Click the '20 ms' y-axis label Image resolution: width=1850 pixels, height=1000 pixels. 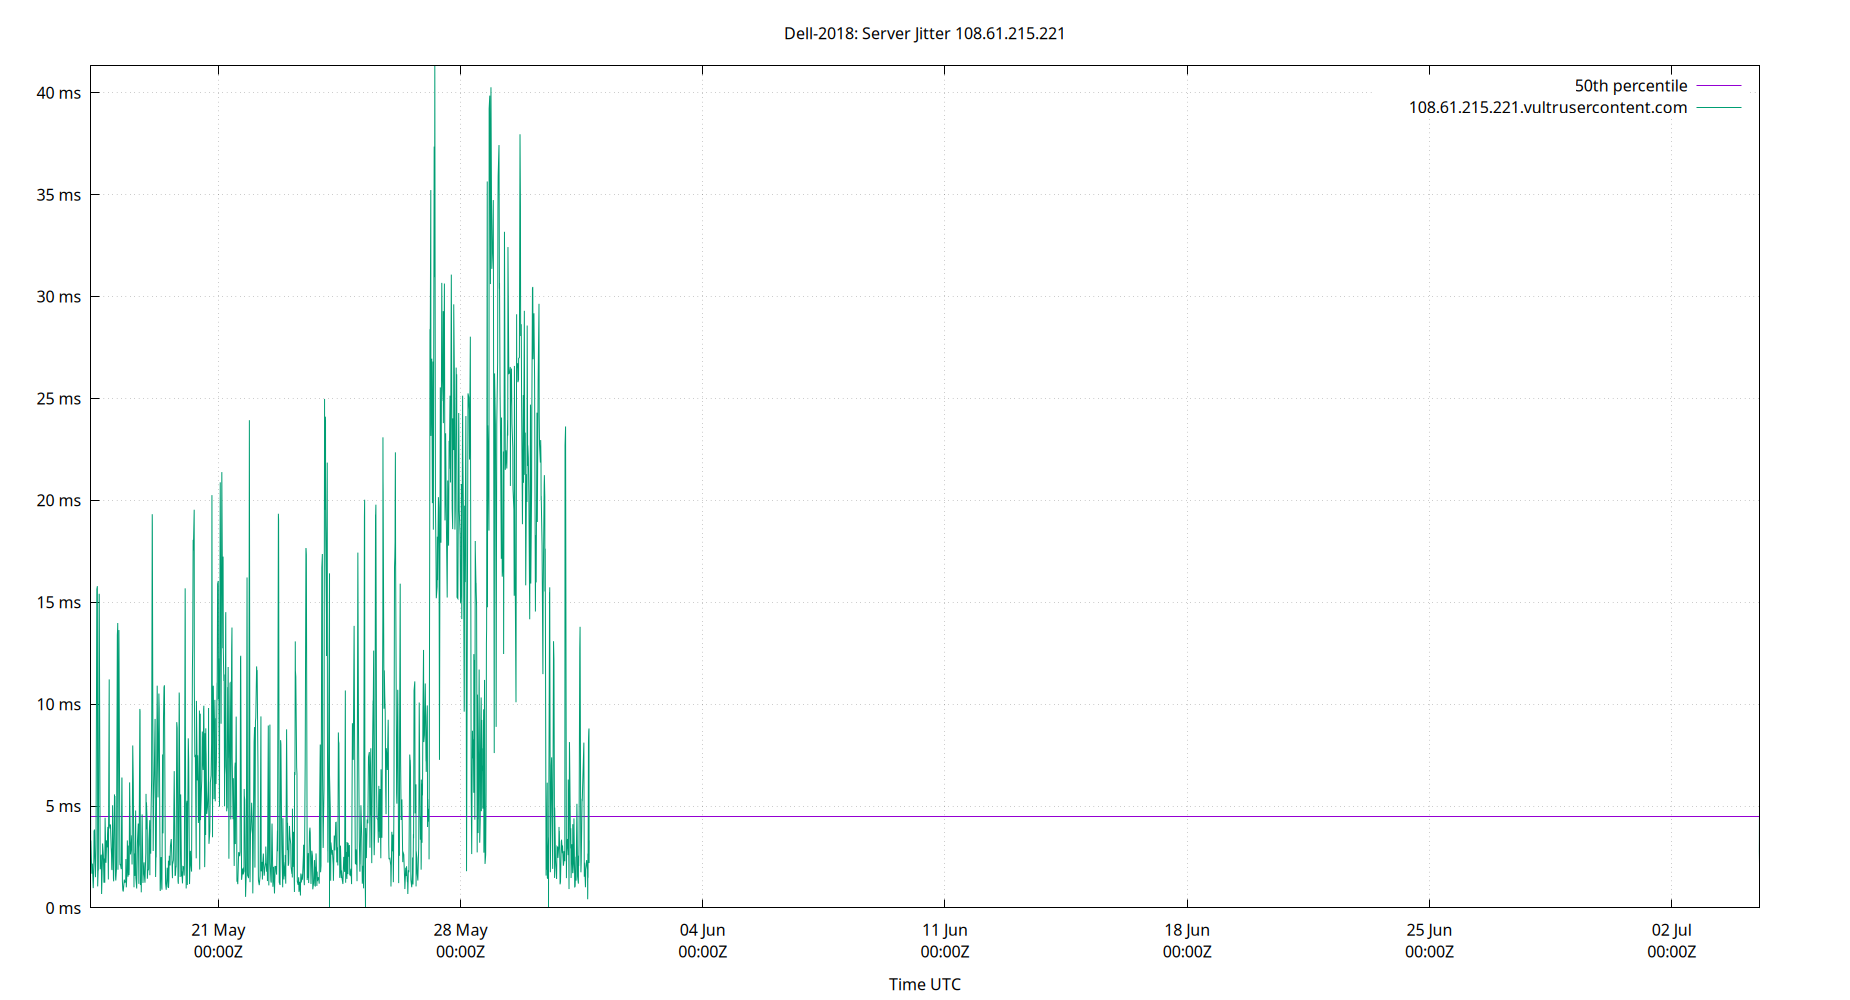point(59,501)
